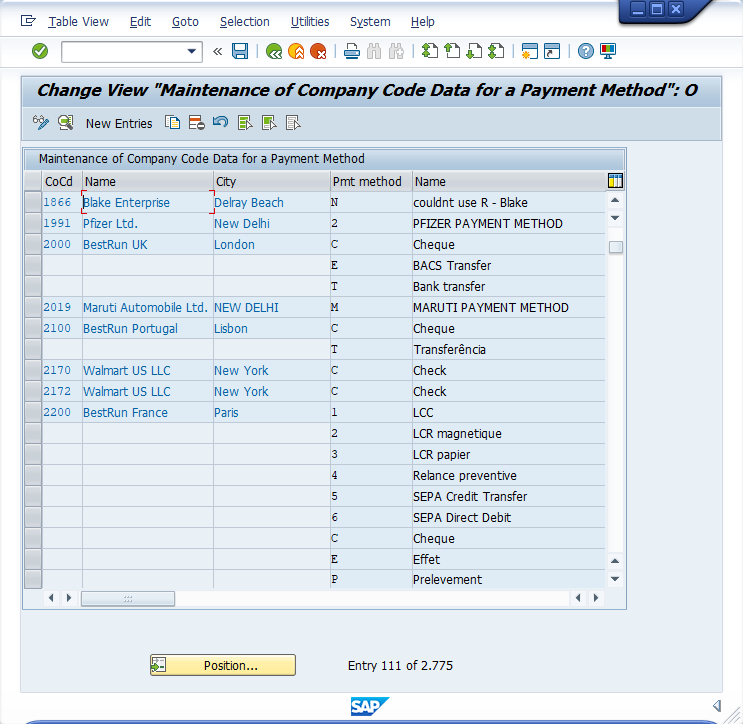Open table column configuration icon
Screen dimensions: 743x724
point(615,181)
